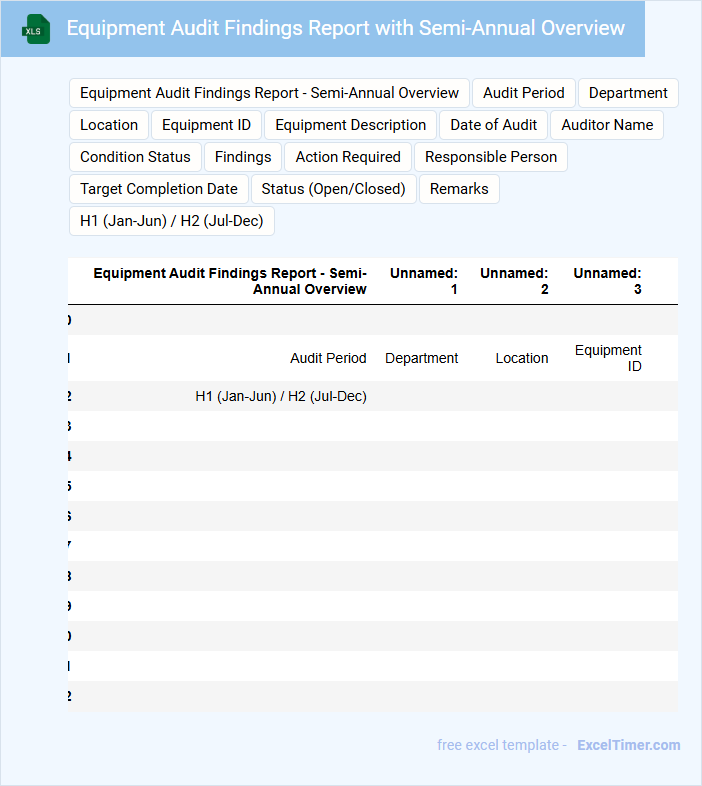The height and width of the screenshot is (786, 702).
Task: Click the Target Completion Date tag
Action: tap(159, 189)
